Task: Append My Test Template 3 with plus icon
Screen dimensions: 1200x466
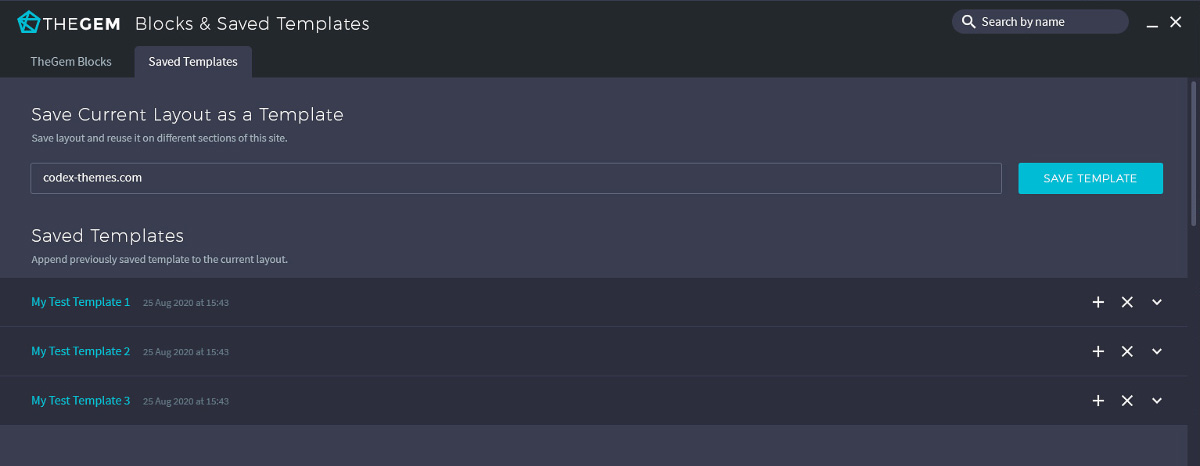Action: pos(1098,400)
